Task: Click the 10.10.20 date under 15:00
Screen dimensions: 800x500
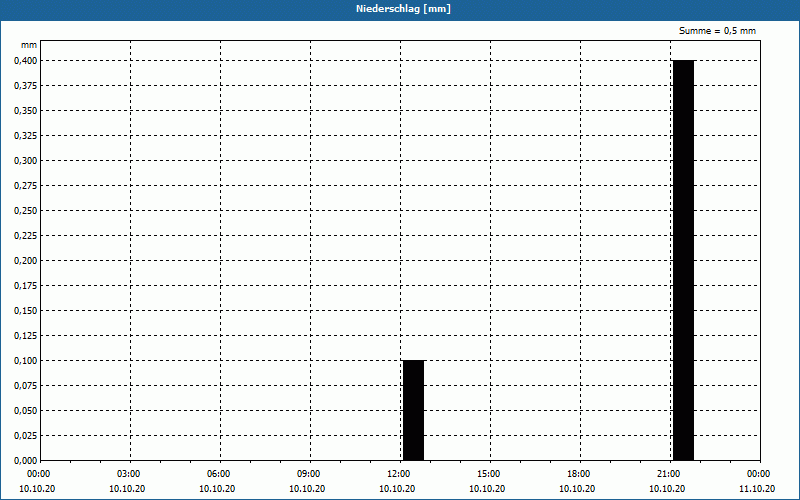Action: pyautogui.click(x=487, y=489)
